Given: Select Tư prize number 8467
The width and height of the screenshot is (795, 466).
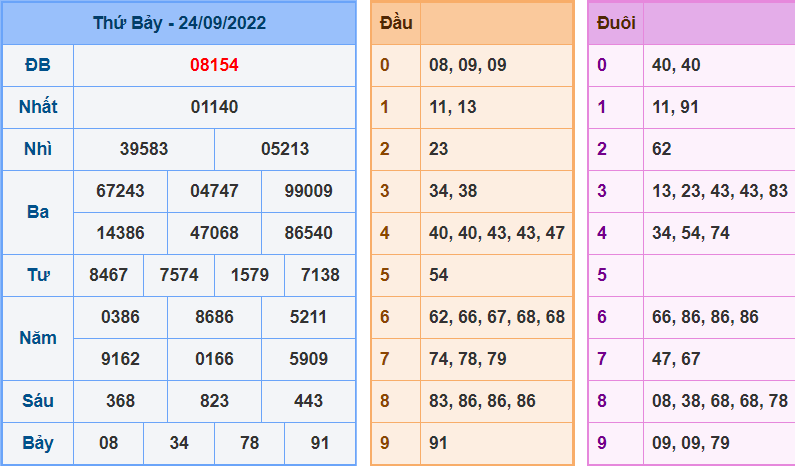Looking at the screenshot, I should (x=109, y=275).
